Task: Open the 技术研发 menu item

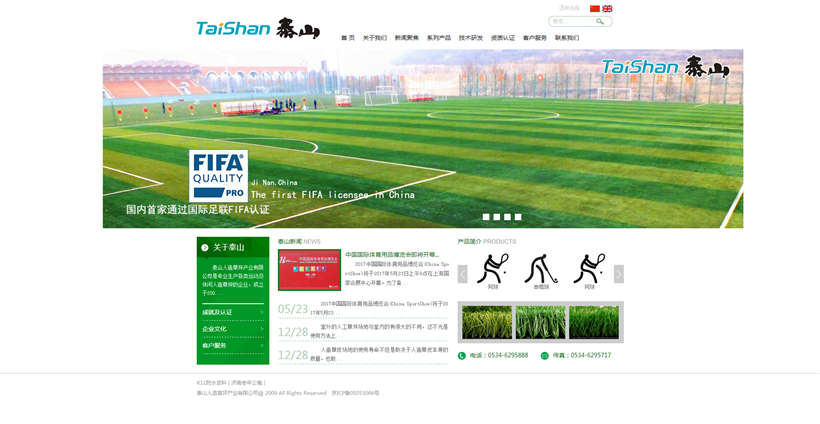Action: coord(471,38)
